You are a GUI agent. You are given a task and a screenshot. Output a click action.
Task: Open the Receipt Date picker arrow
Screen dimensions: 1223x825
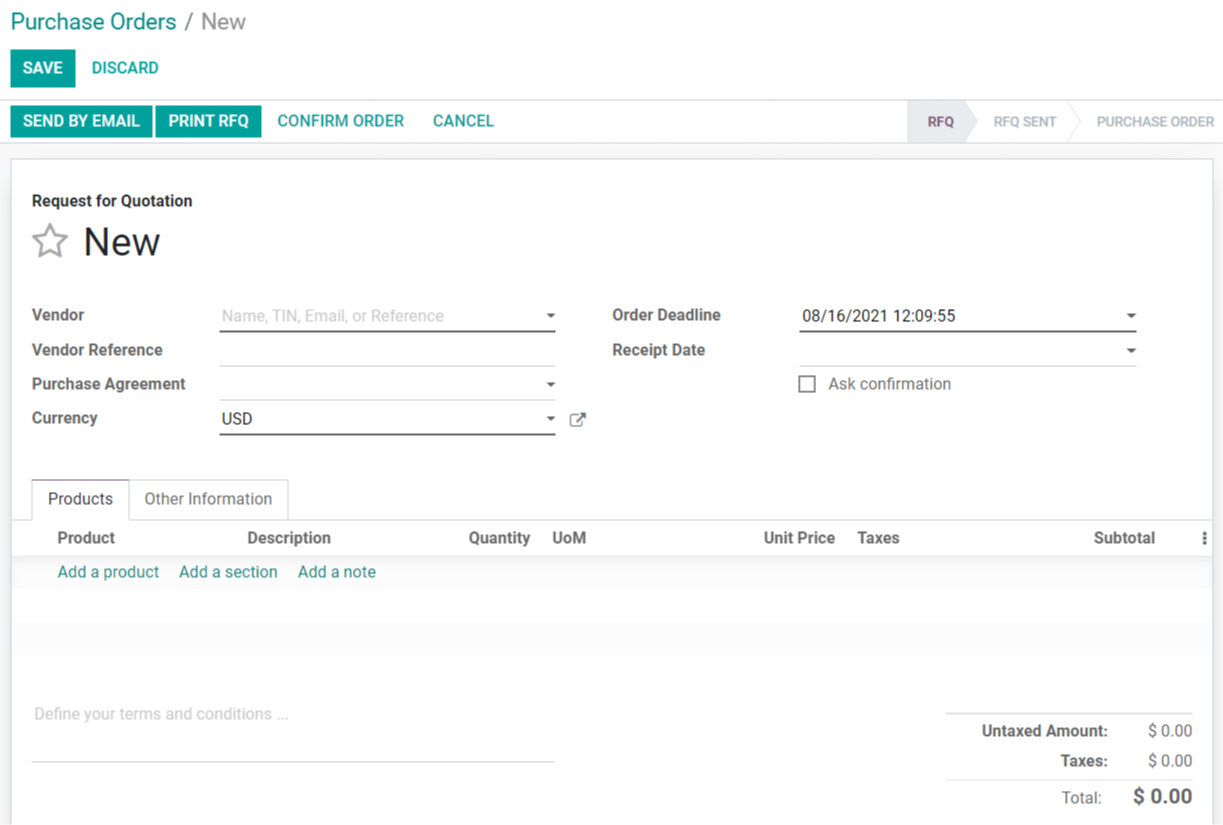pos(1130,351)
